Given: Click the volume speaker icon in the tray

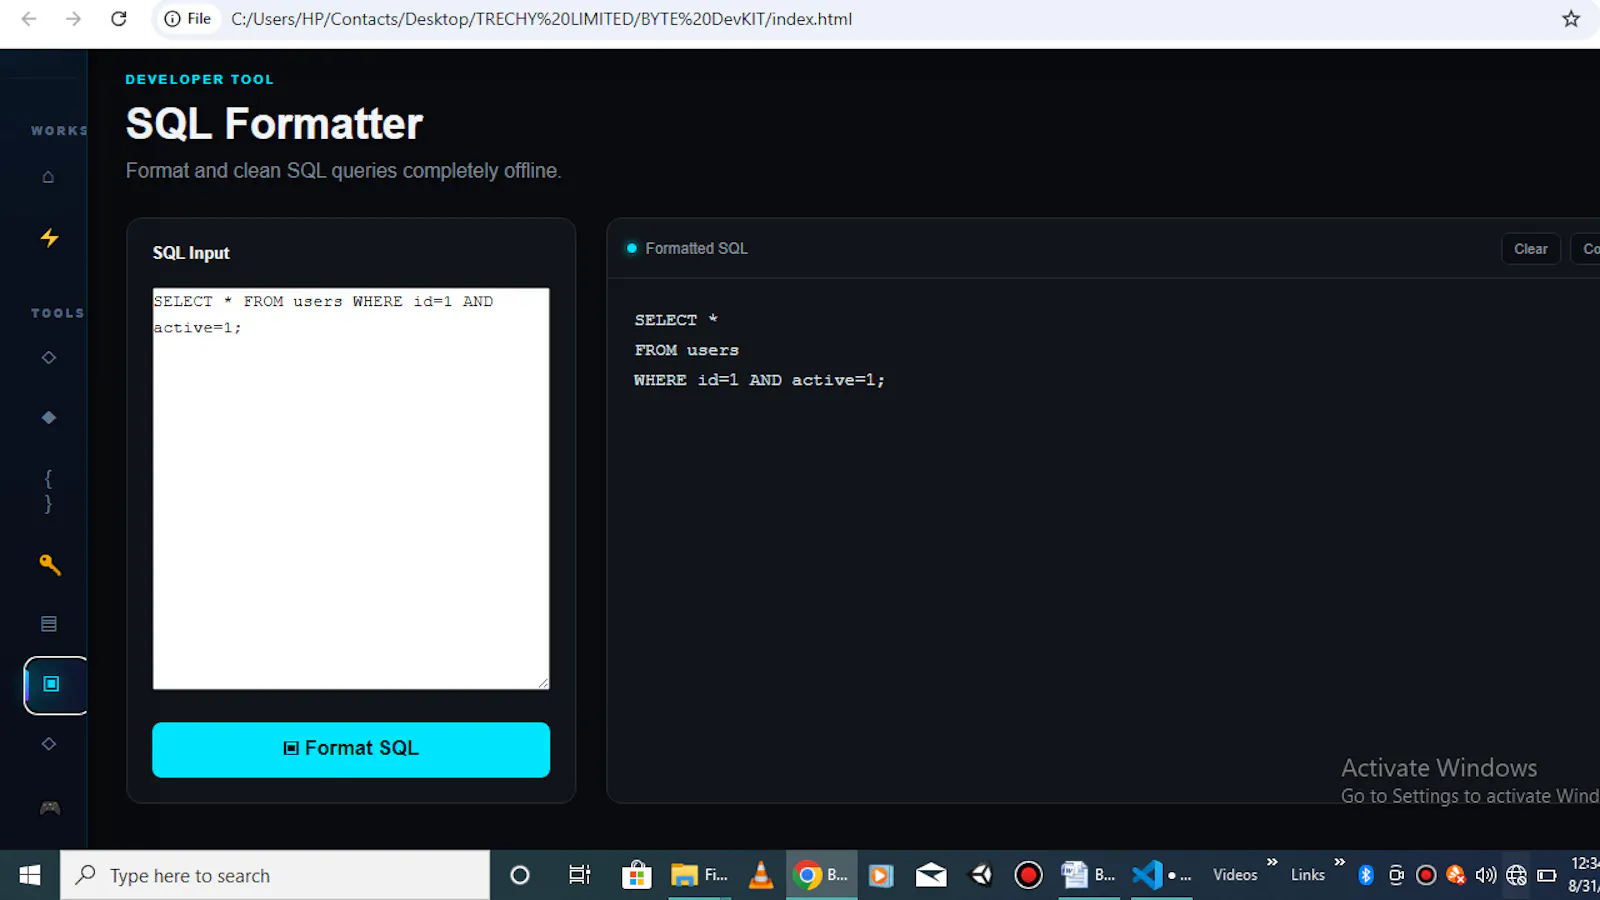Looking at the screenshot, I should pos(1486,875).
